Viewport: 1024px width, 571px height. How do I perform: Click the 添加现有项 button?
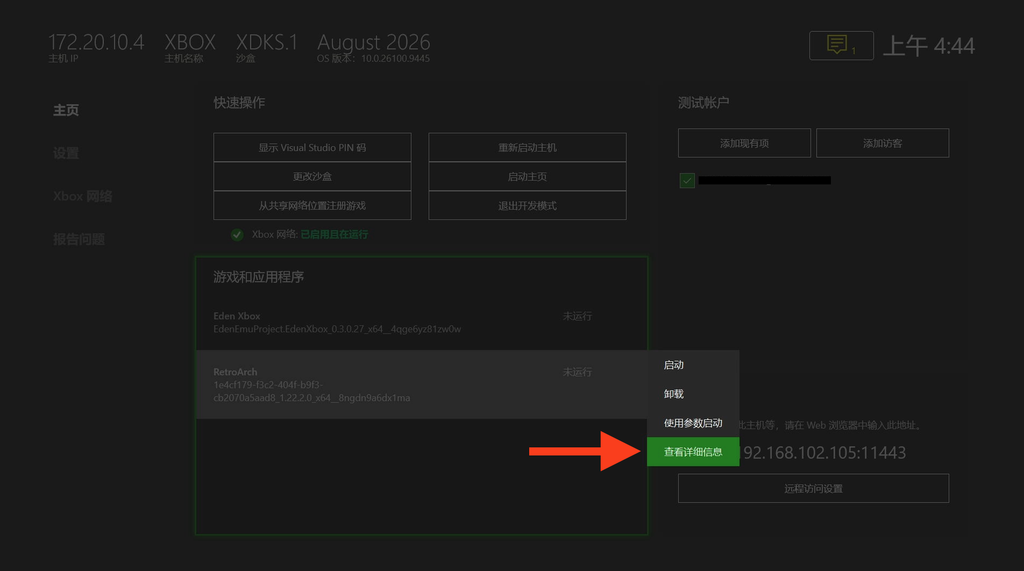[x=744, y=143]
